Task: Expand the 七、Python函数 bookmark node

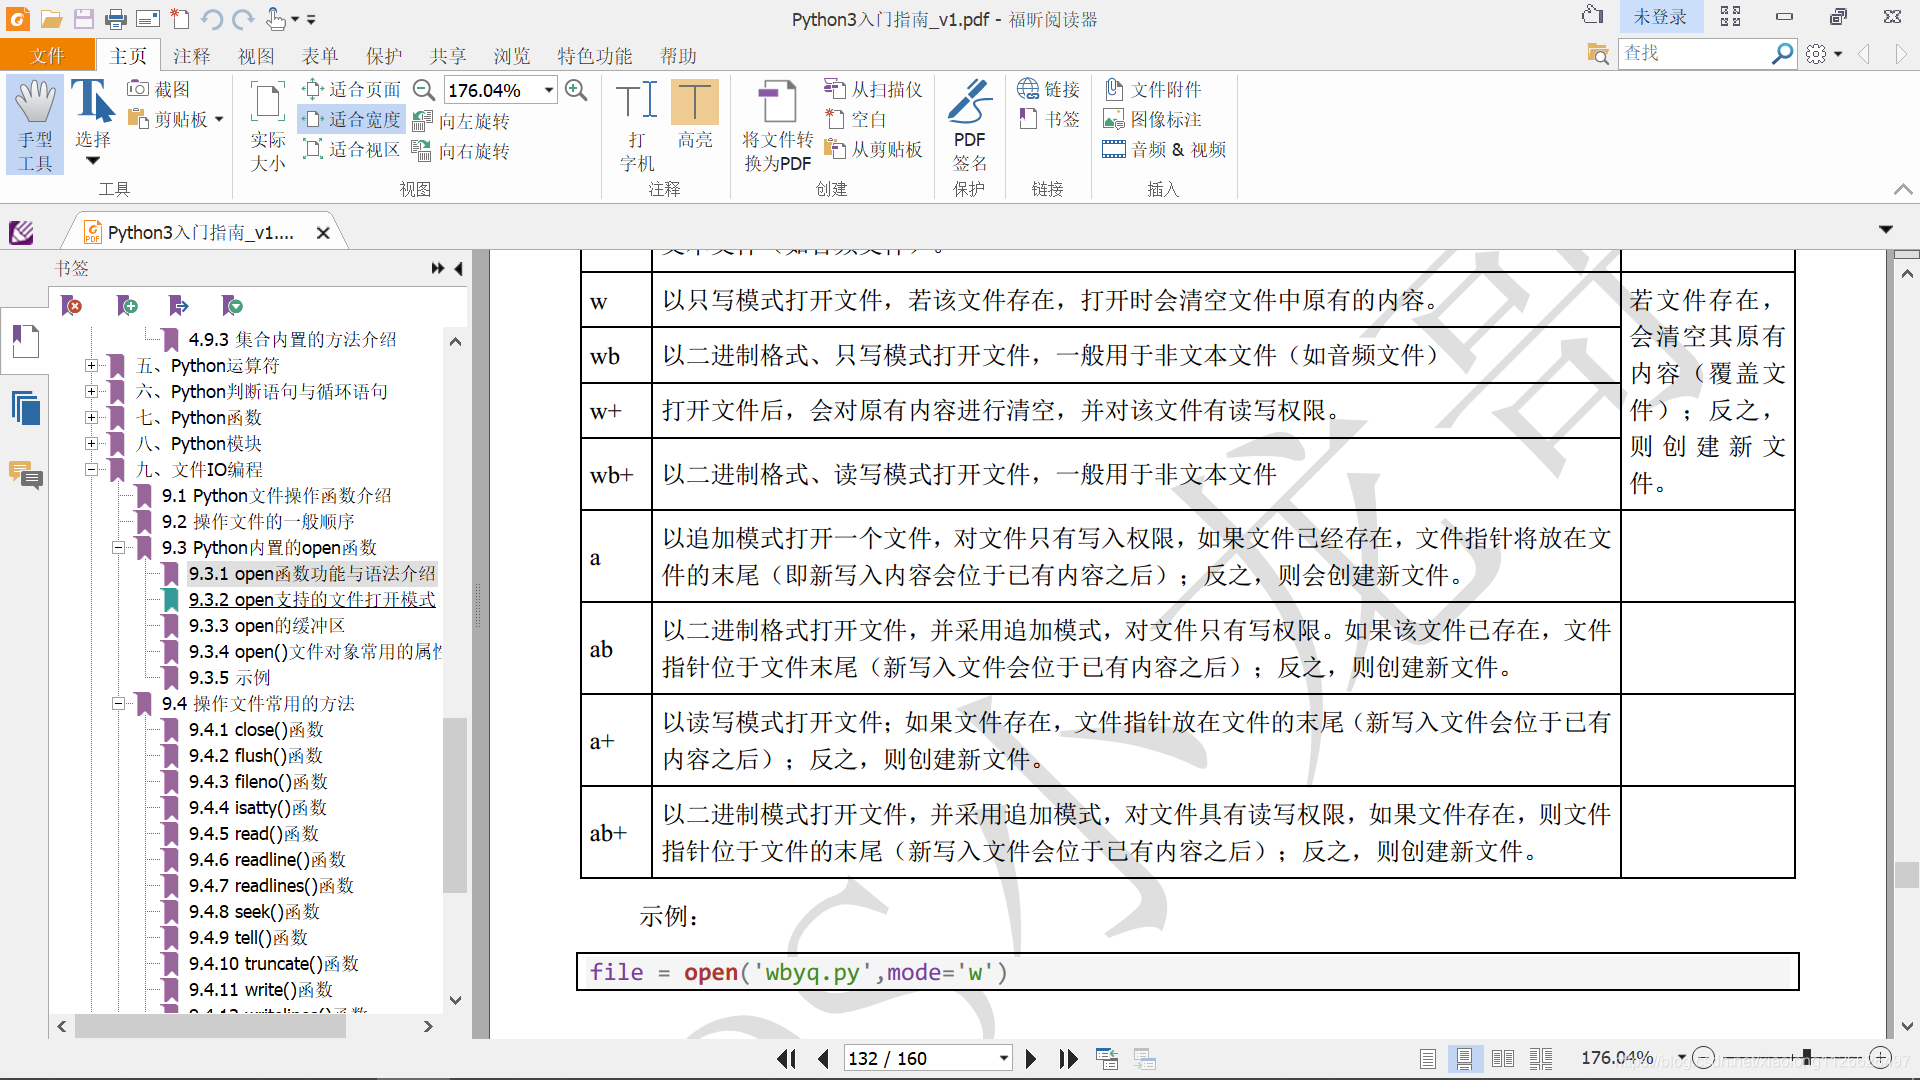Action: (x=91, y=417)
